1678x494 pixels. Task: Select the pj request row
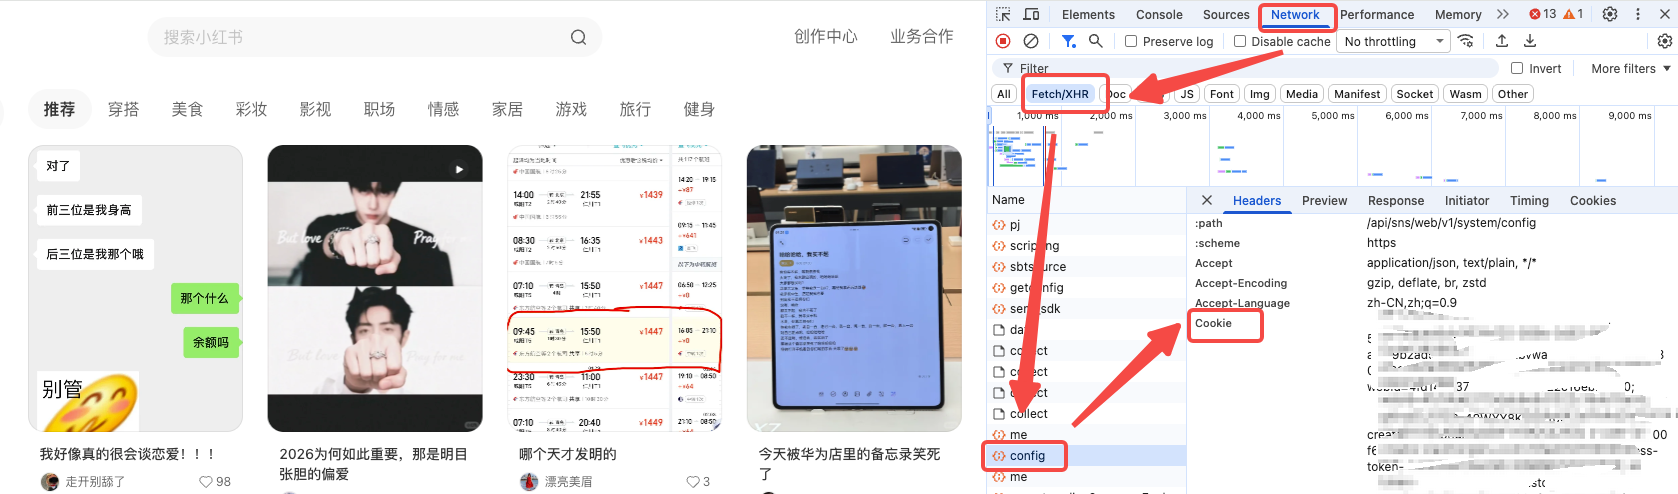point(1086,225)
